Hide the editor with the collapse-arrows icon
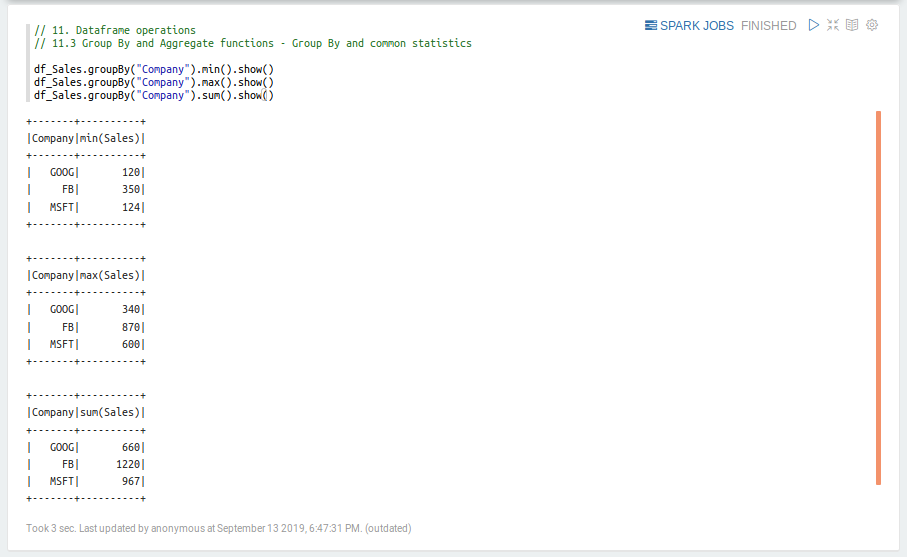 point(832,25)
